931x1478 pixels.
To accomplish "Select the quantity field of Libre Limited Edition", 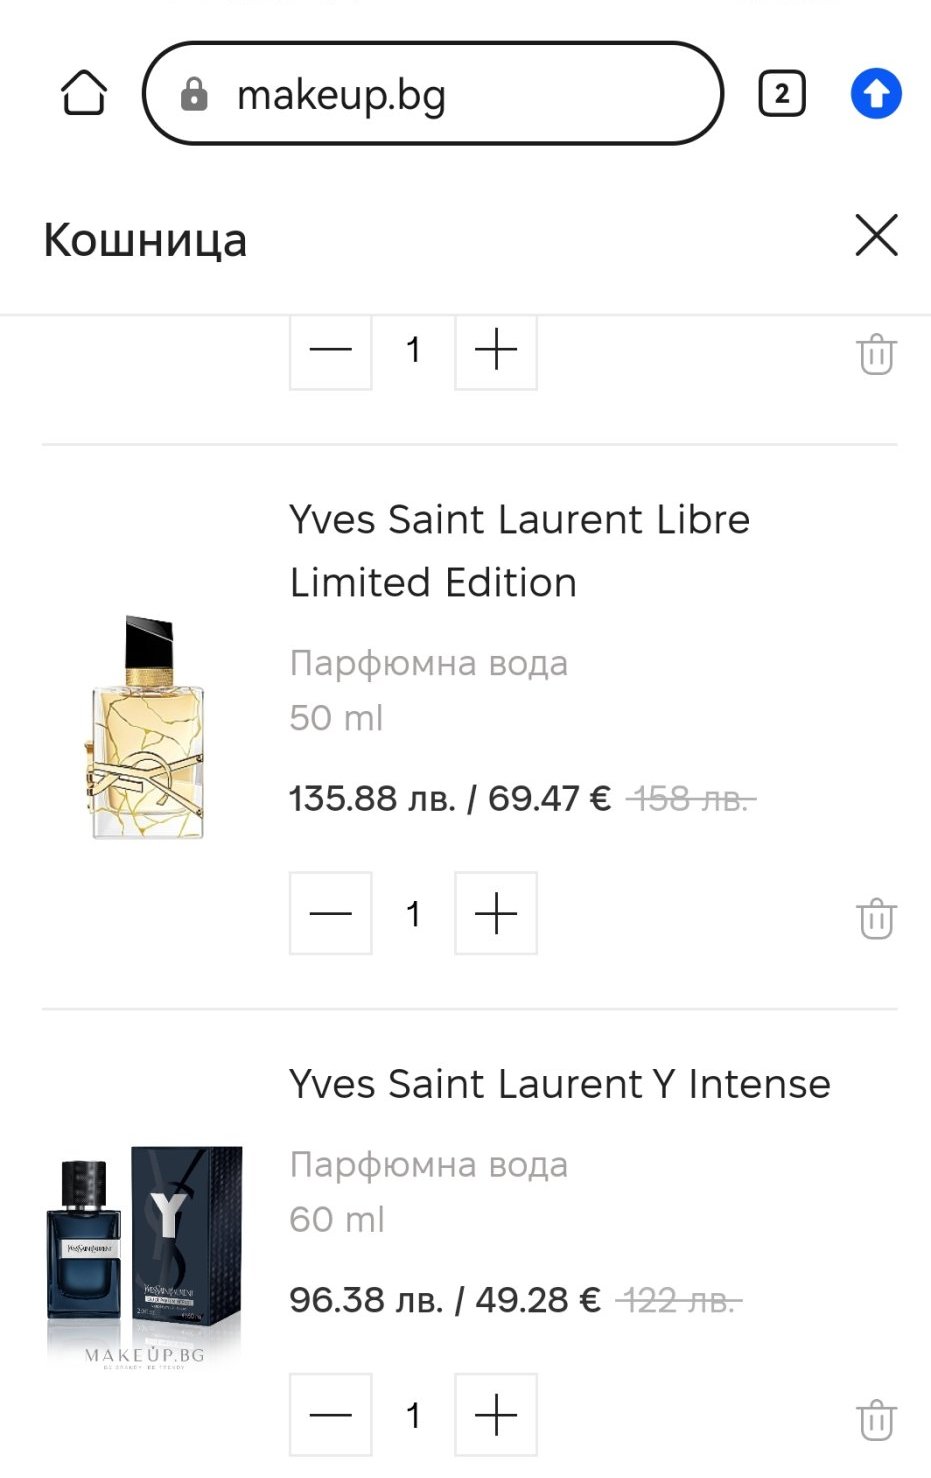I will point(413,913).
